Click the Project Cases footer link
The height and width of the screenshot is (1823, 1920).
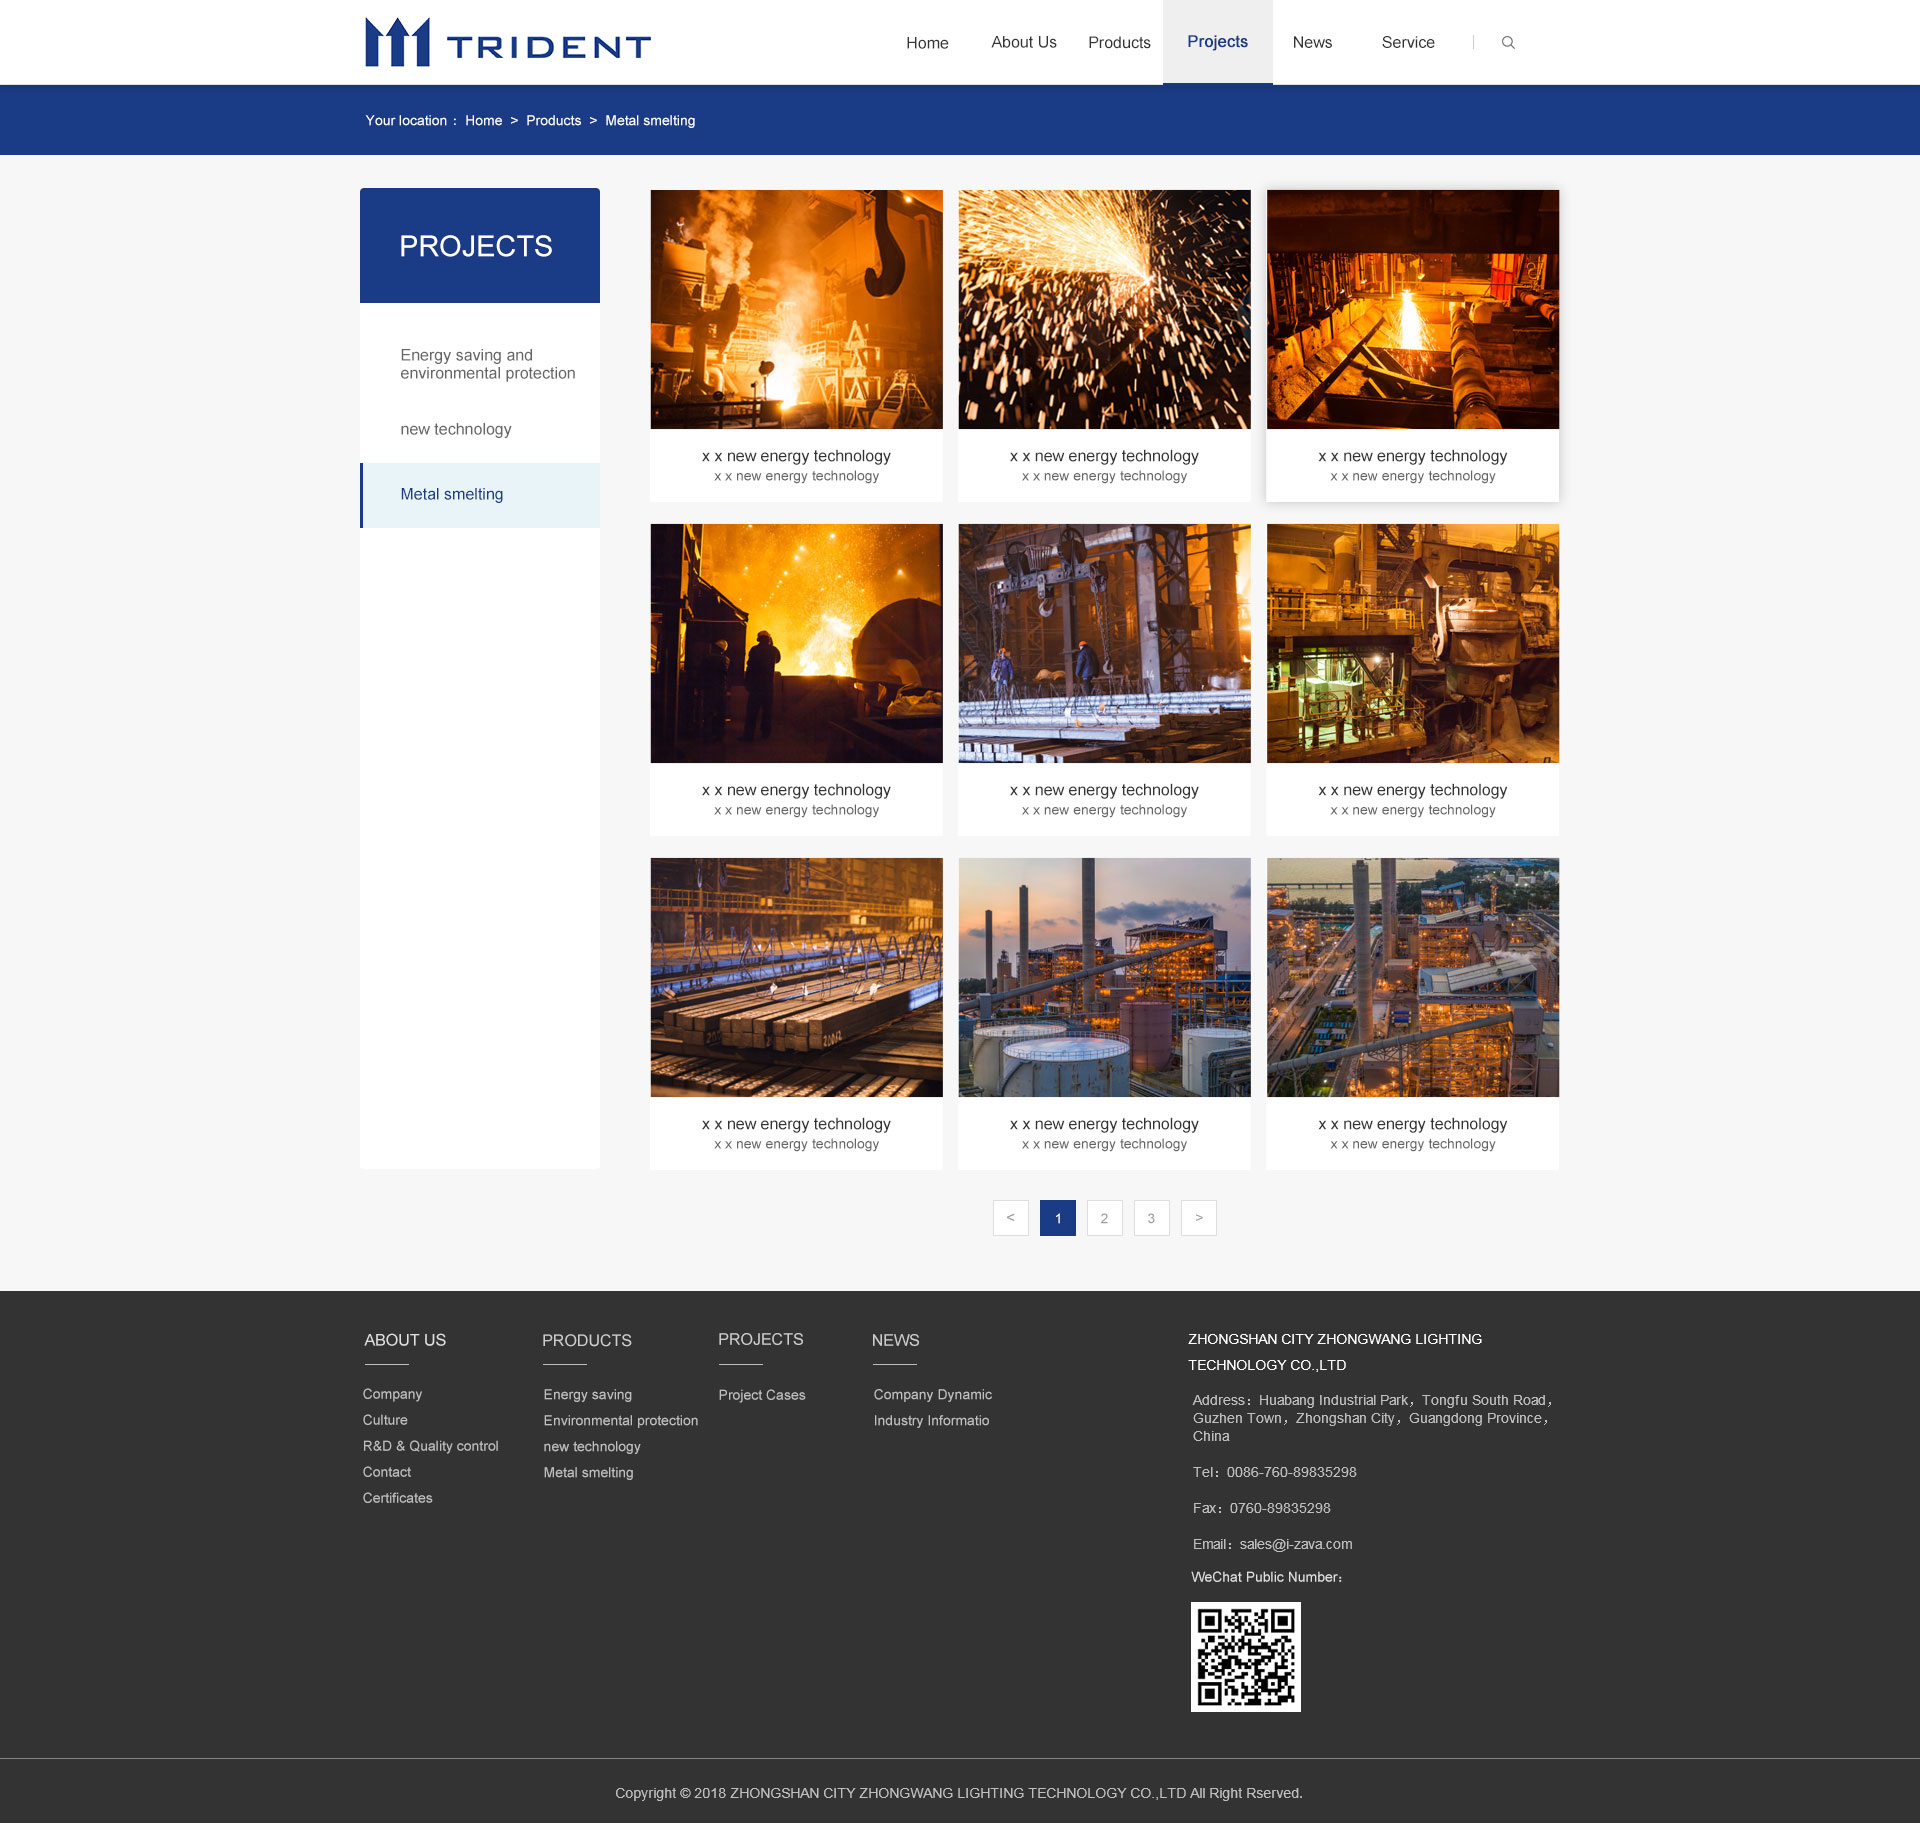pos(760,1393)
